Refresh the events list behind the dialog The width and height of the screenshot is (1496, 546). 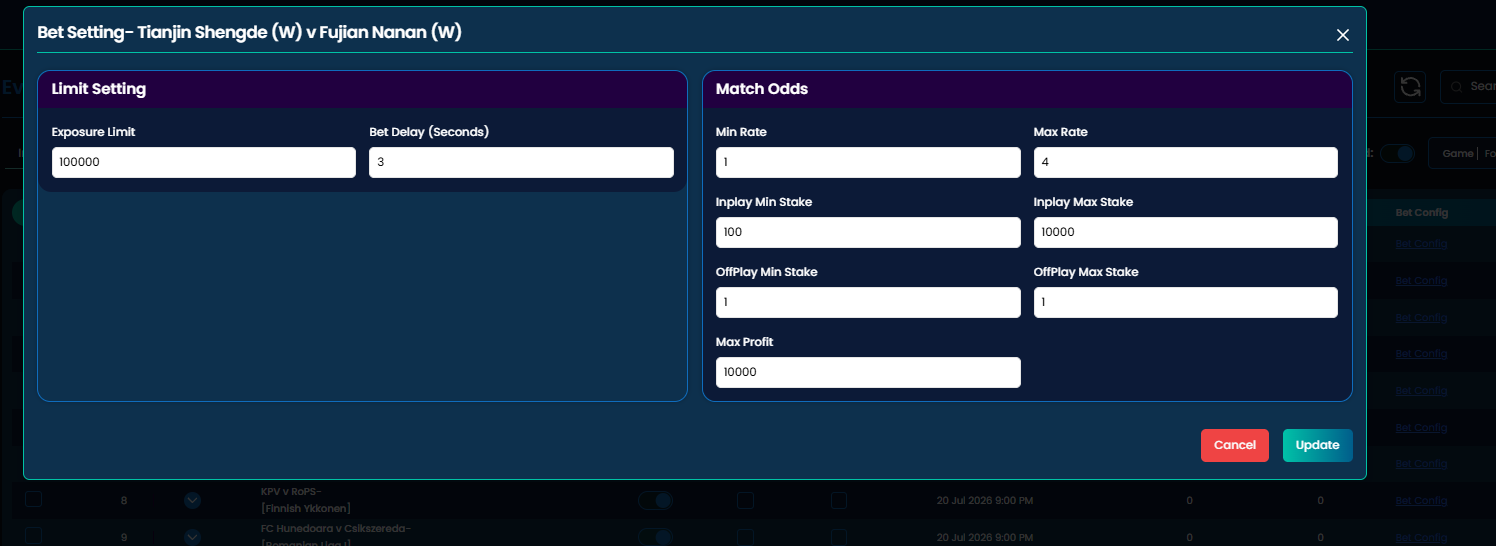1410,86
